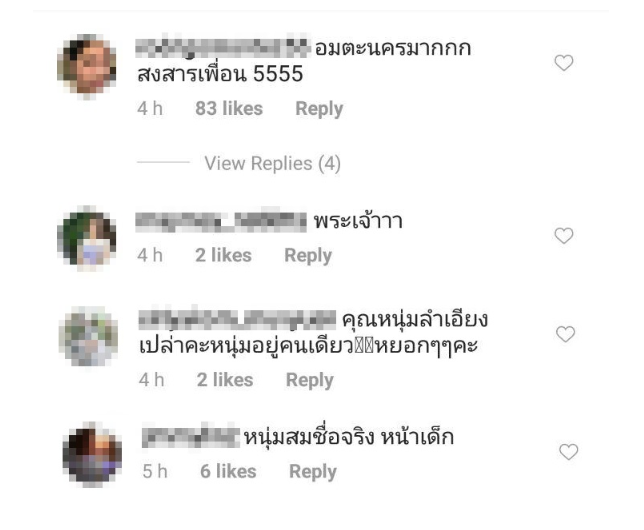Expand View Replies (4)

pos(272,163)
